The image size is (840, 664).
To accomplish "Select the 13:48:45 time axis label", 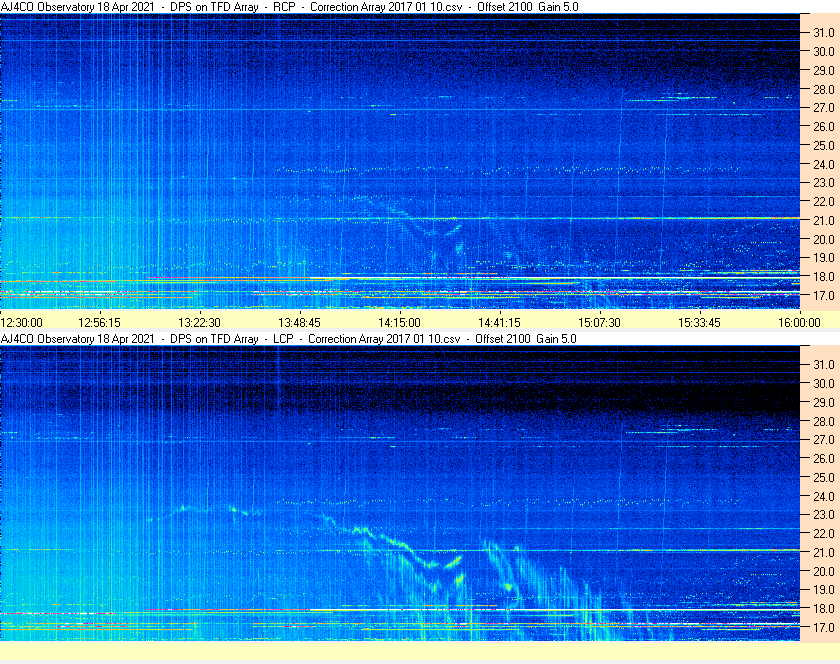I will coord(299,323).
